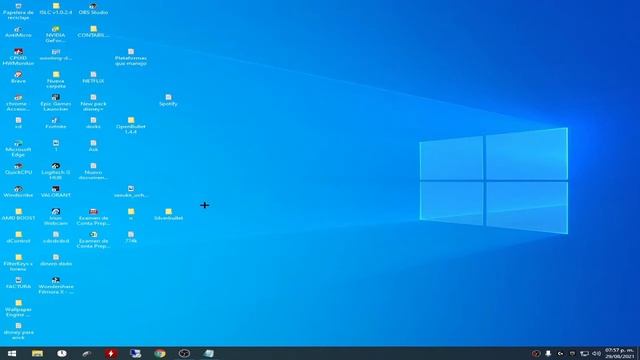Open the NVIDIA GeForce desktop shortcut

pyautogui.click(x=56, y=34)
